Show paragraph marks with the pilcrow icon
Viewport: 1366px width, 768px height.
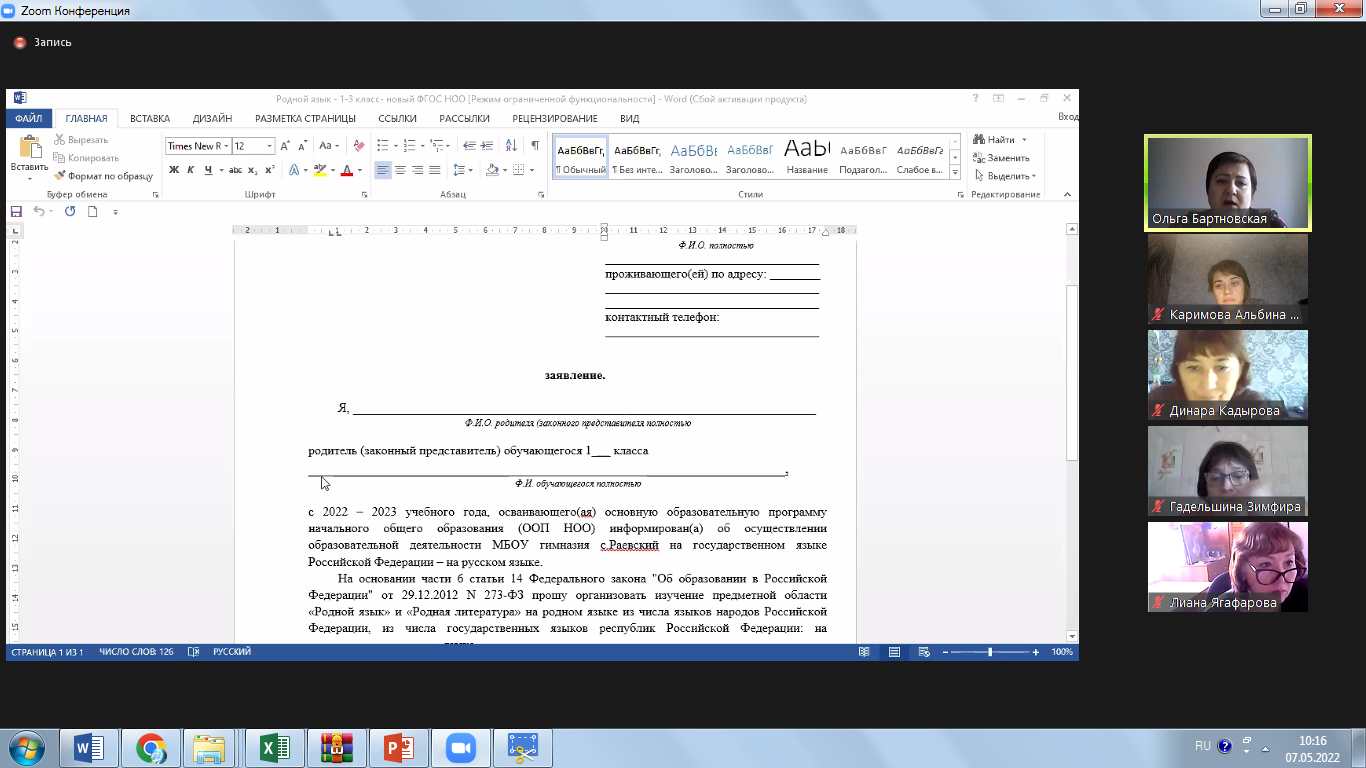coord(535,146)
